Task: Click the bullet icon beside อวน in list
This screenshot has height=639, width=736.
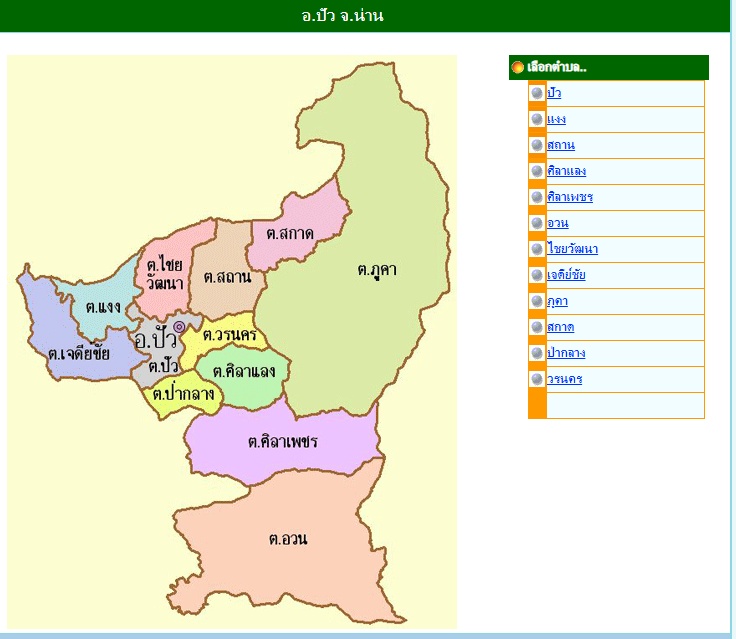Action: (537, 223)
